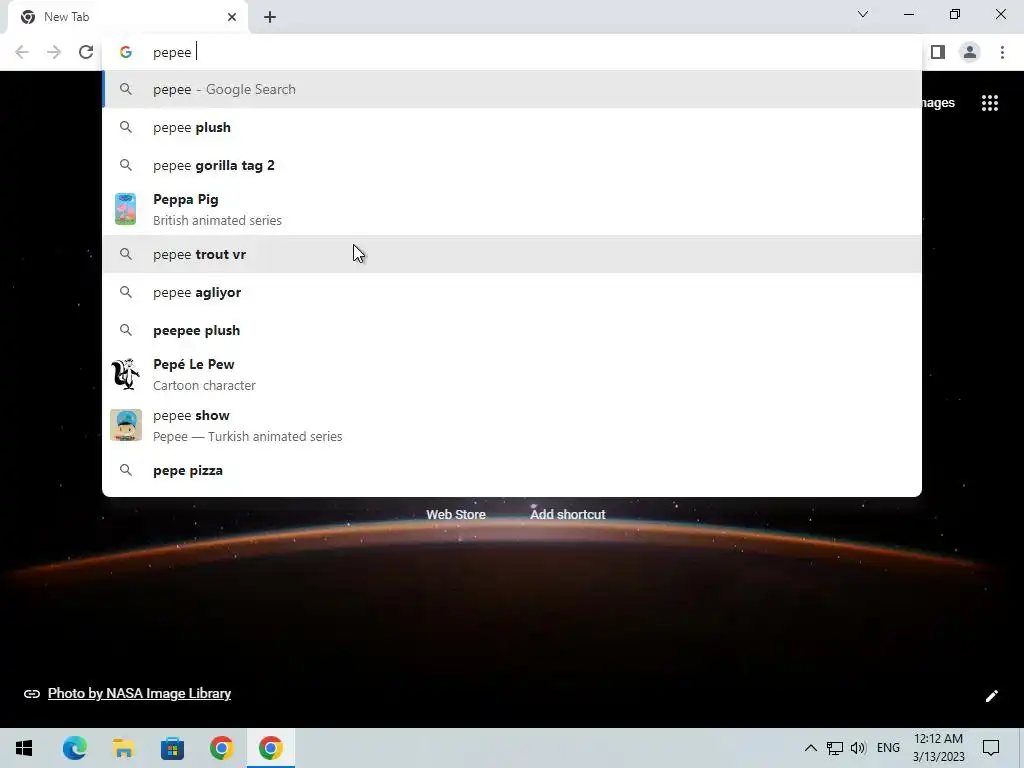Viewport: 1024px width, 768px height.
Task: Click the first Chrome taskbar icon
Action: [221, 748]
